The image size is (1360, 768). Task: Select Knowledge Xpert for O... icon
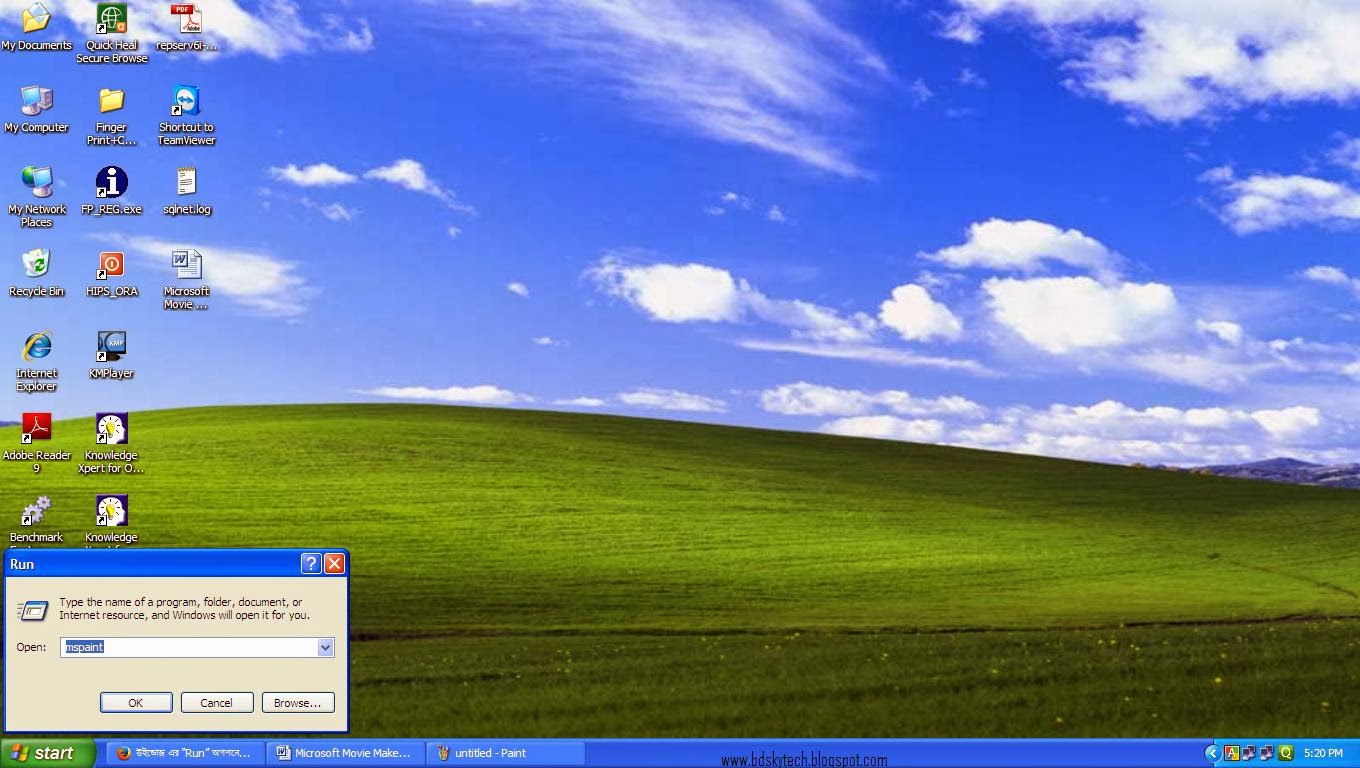tap(111, 443)
